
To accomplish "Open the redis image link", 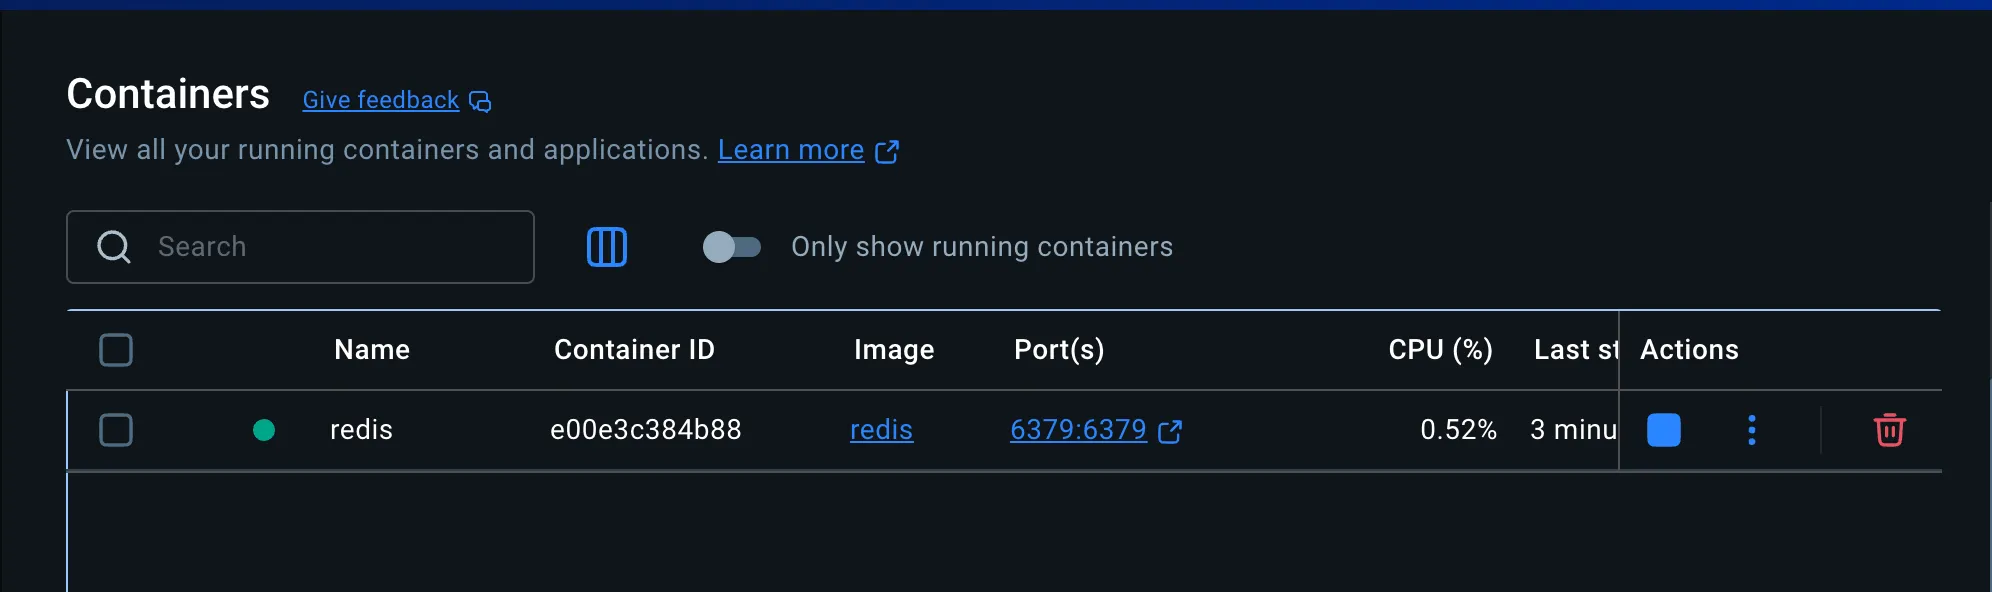I will [x=881, y=430].
